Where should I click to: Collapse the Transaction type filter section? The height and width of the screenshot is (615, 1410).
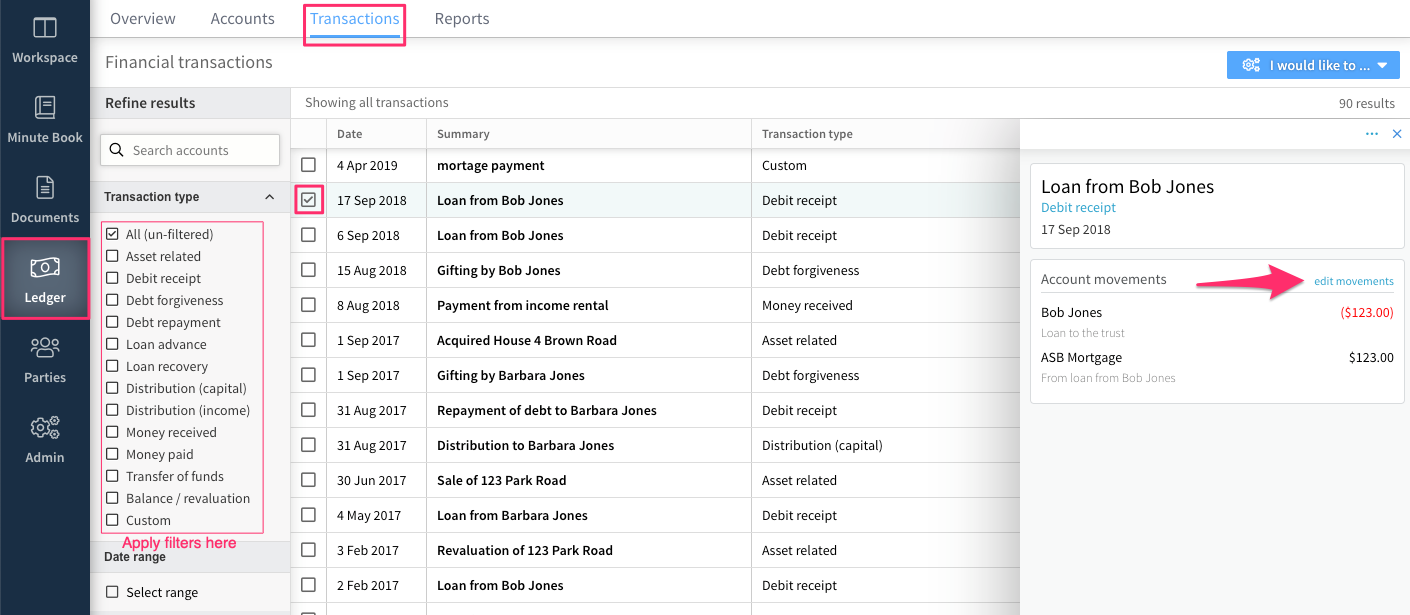pos(269,197)
